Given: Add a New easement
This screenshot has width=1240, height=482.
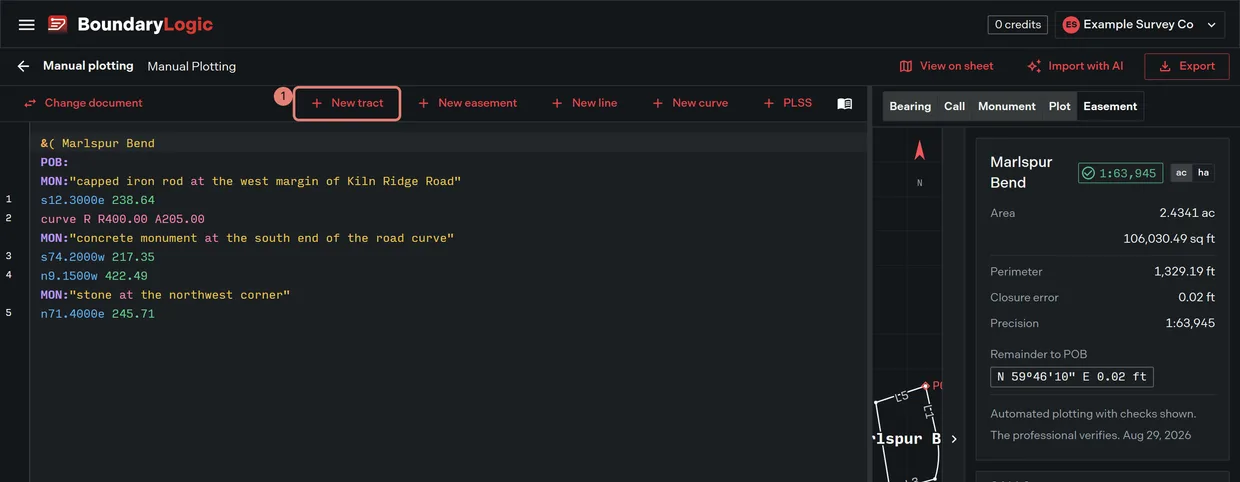Looking at the screenshot, I should pyautogui.click(x=467, y=103).
